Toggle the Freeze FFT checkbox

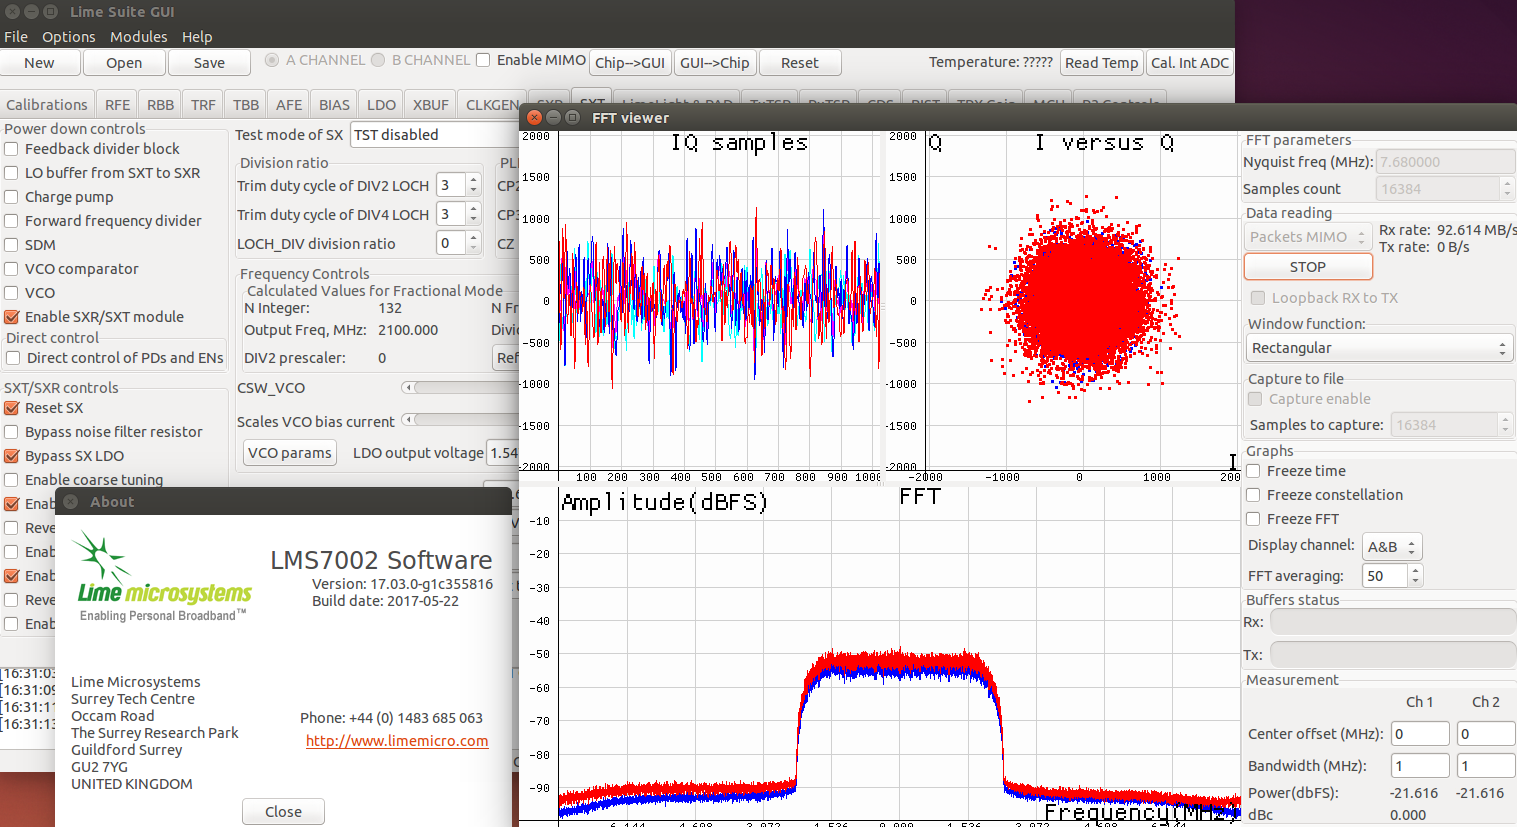click(x=1254, y=519)
